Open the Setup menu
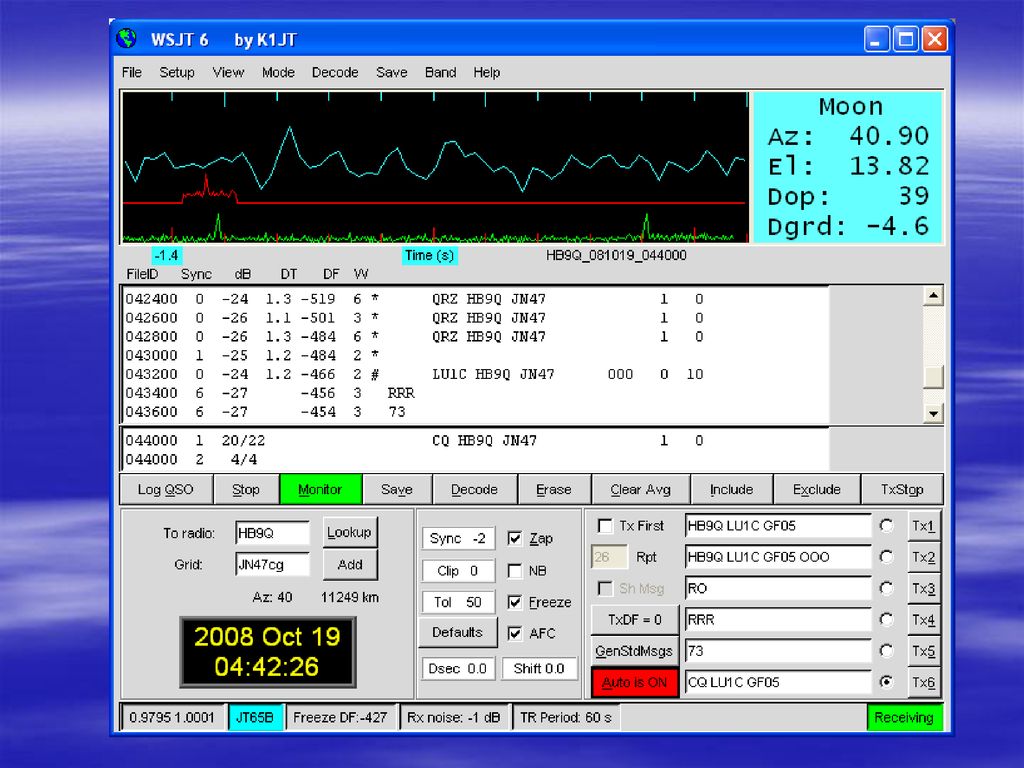The height and width of the screenshot is (768, 1024). click(x=177, y=72)
